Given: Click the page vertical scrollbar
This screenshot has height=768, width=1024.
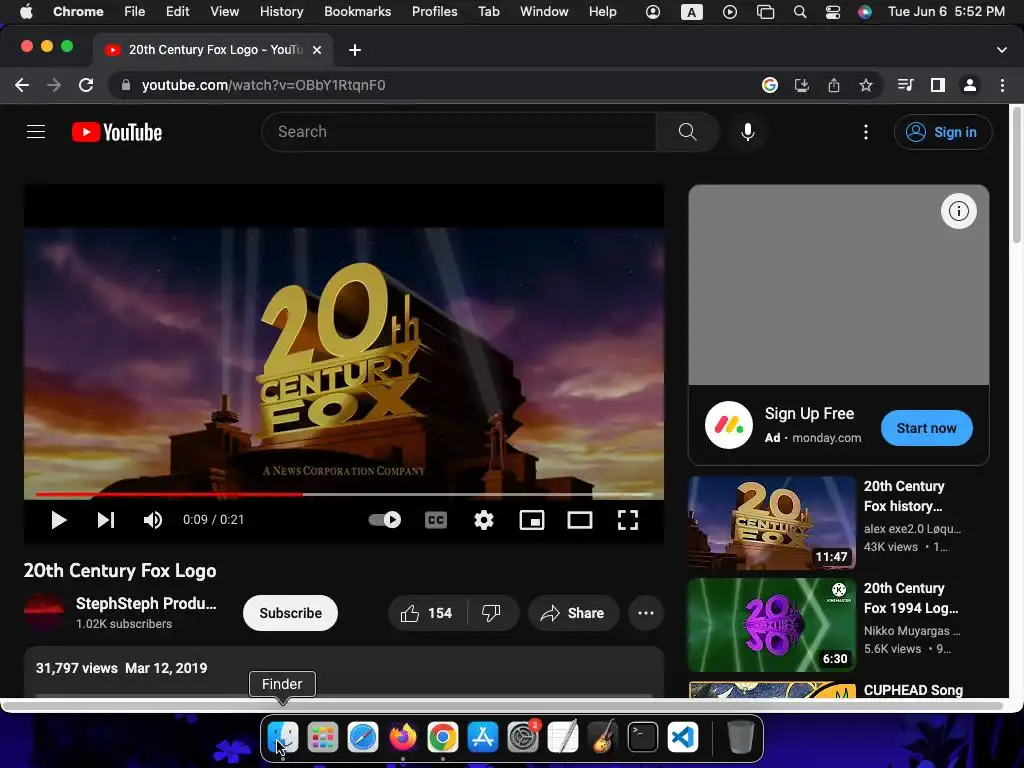Looking at the screenshot, I should click(1016, 176).
